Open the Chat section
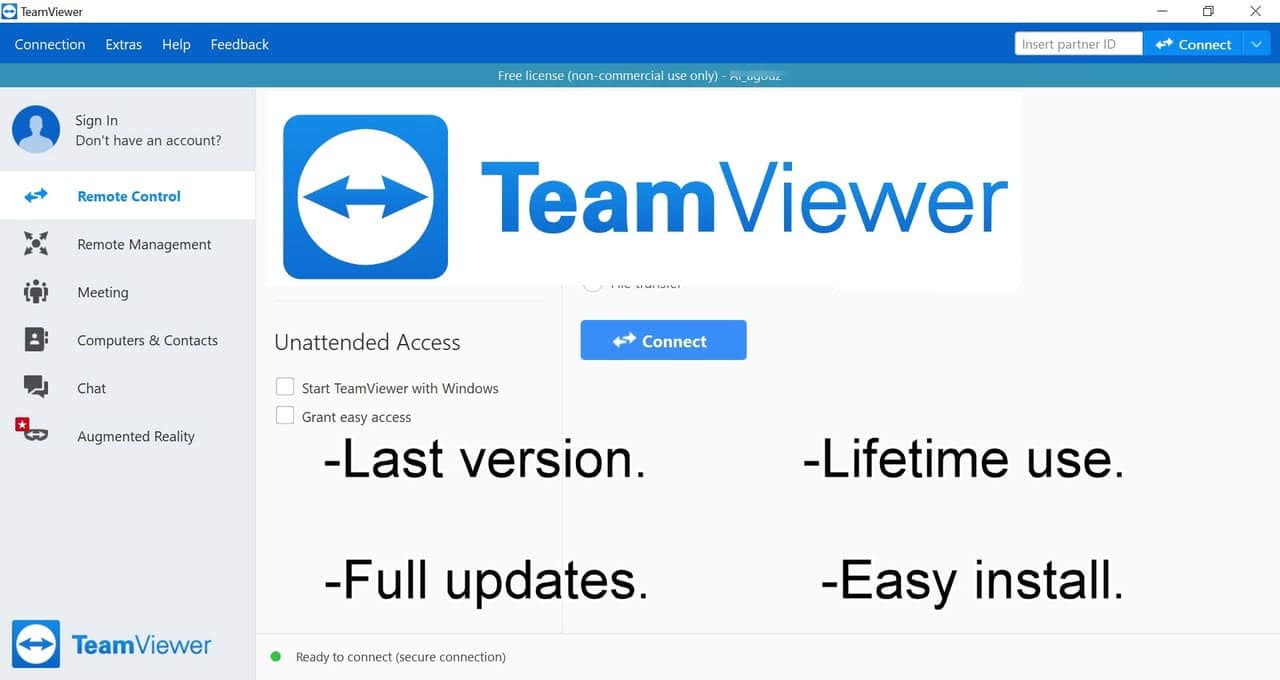Viewport: 1280px width, 680px height. (x=128, y=388)
